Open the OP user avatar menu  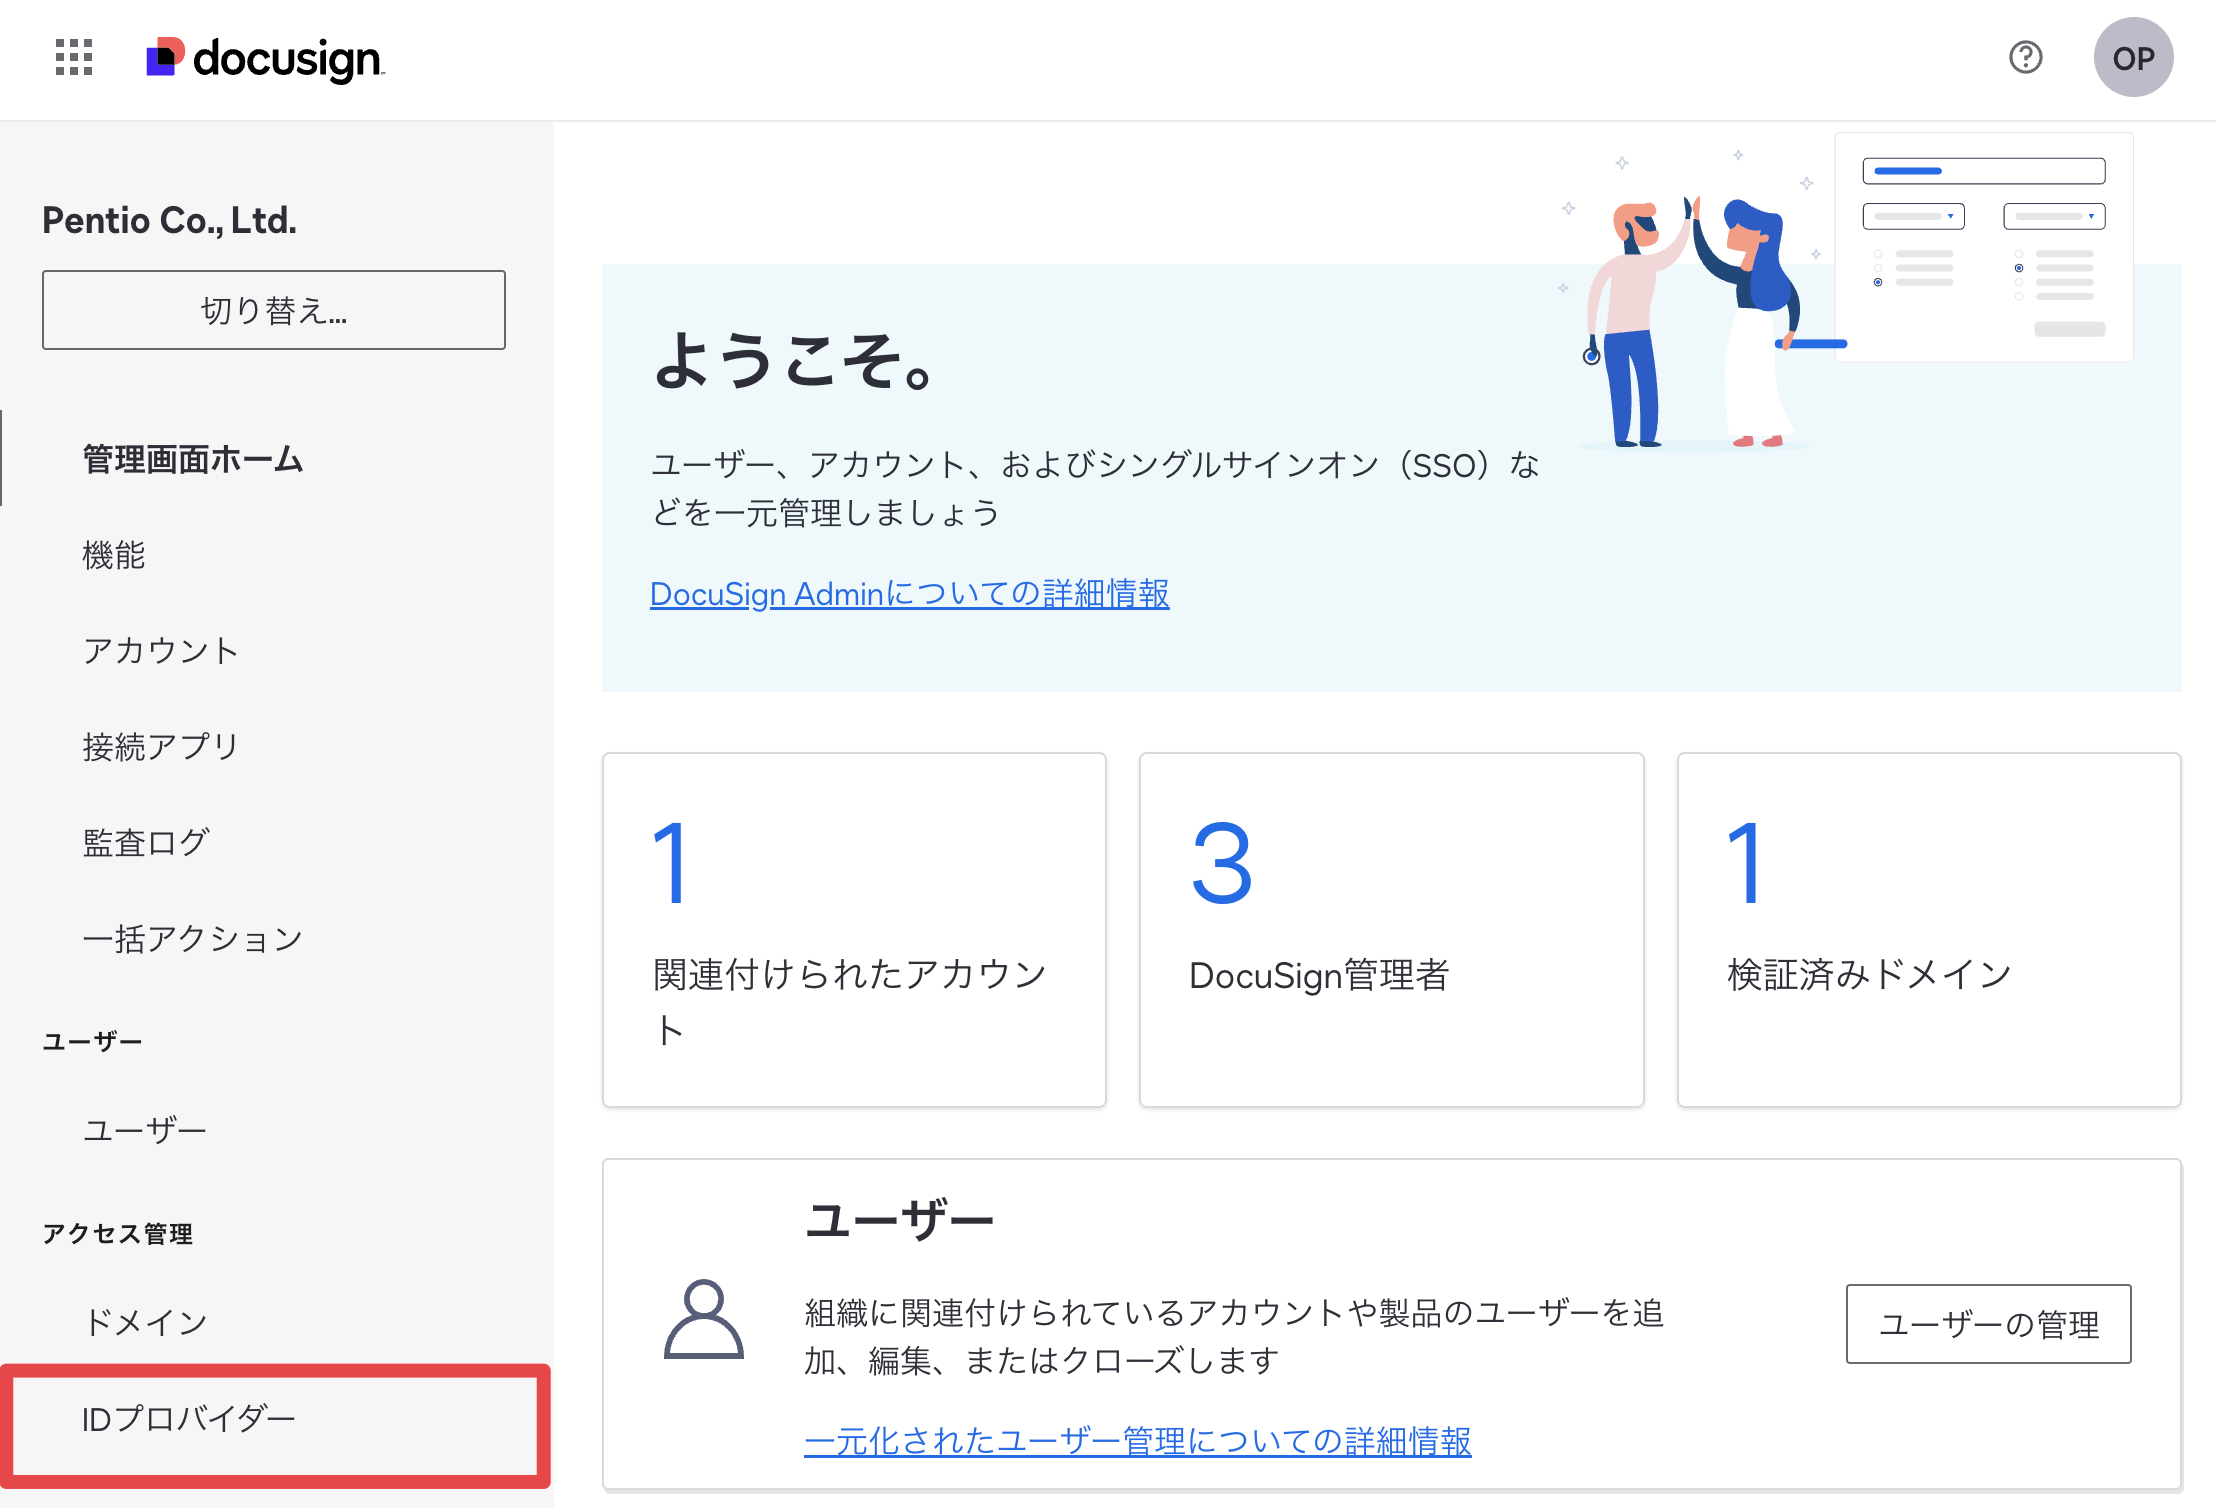[2133, 57]
